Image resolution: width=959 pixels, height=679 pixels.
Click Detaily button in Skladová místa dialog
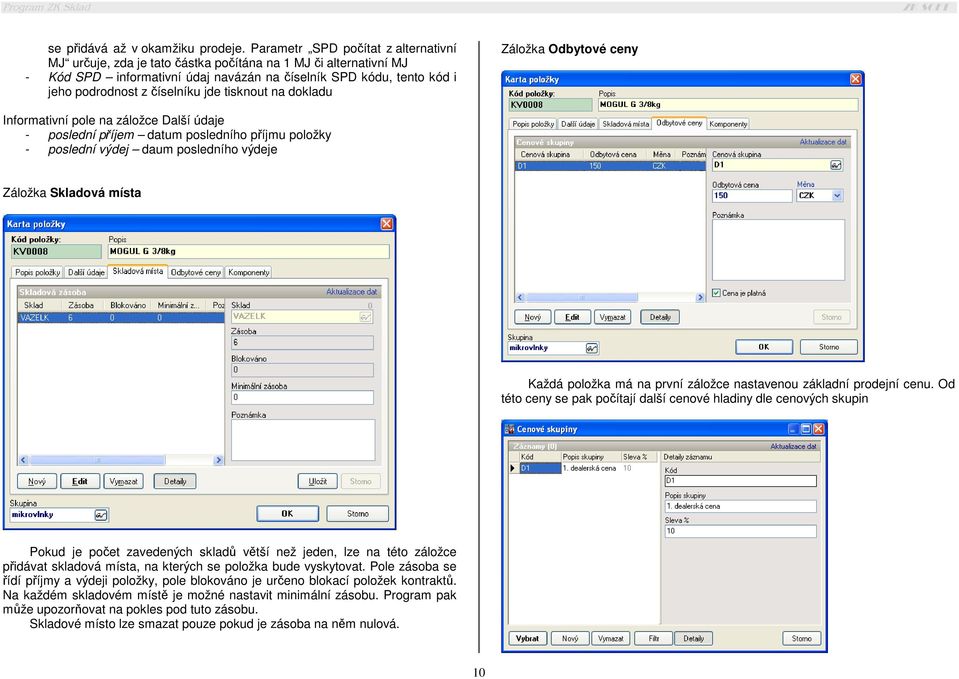click(x=175, y=482)
